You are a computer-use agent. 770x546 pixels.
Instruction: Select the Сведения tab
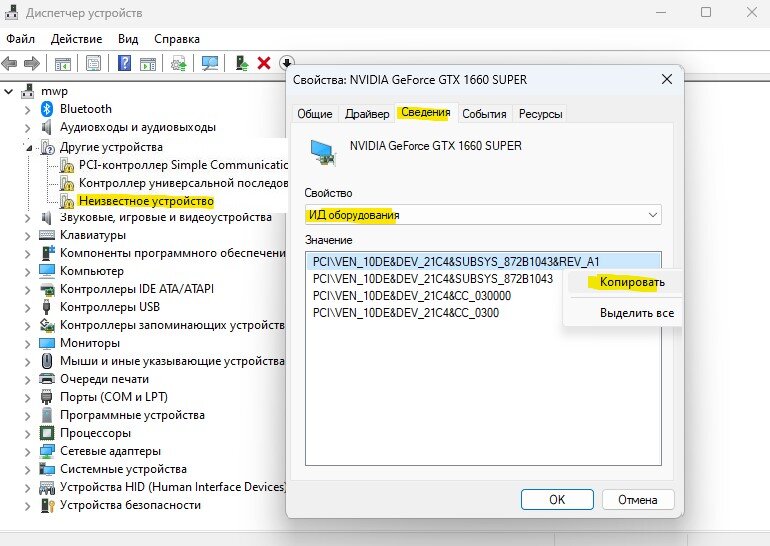point(426,112)
